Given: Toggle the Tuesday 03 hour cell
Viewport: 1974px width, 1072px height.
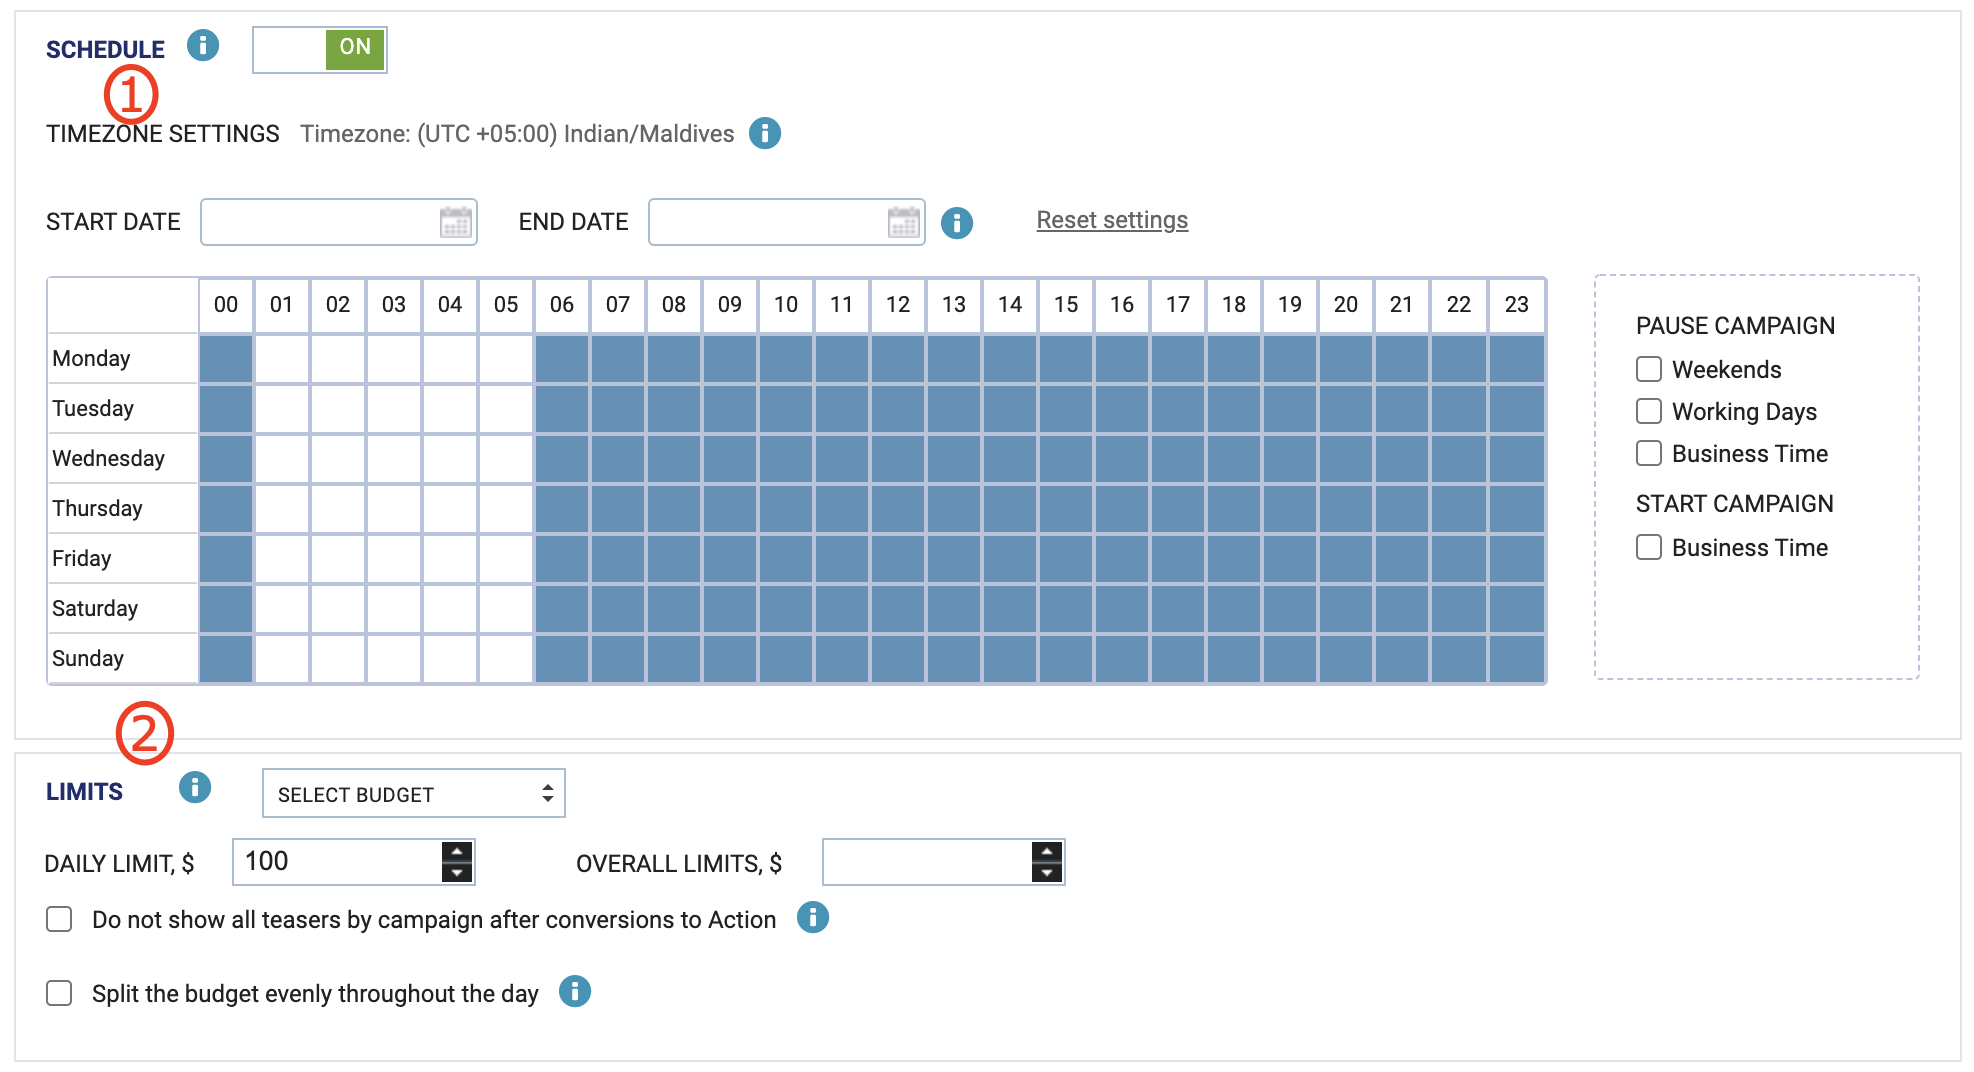Looking at the screenshot, I should pyautogui.click(x=394, y=409).
